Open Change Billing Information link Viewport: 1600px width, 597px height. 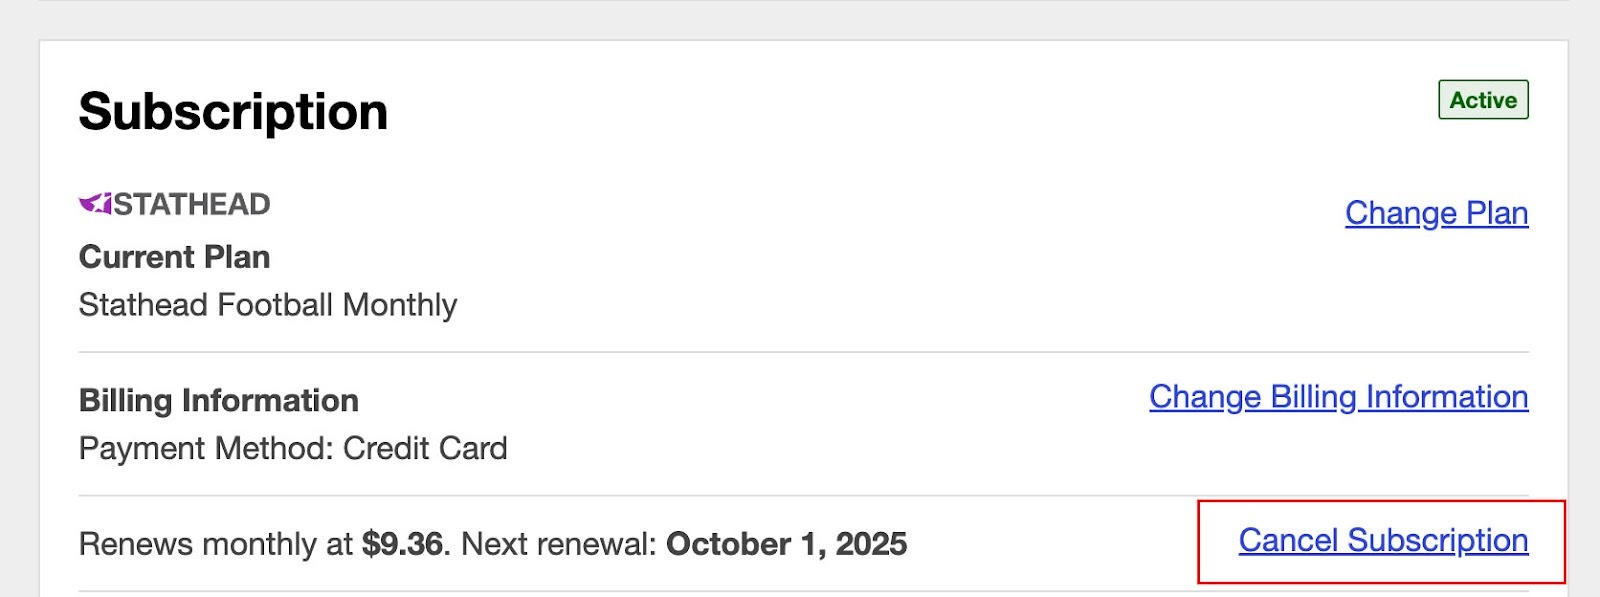click(1338, 397)
